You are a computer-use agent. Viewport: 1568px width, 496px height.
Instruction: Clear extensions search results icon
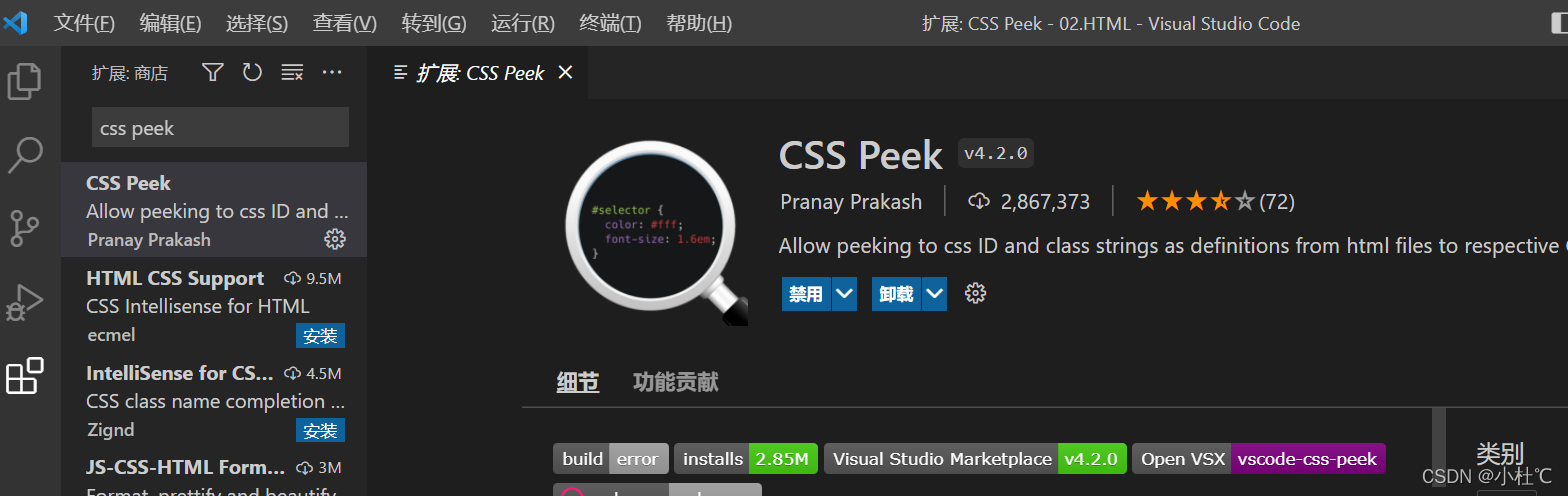[292, 72]
